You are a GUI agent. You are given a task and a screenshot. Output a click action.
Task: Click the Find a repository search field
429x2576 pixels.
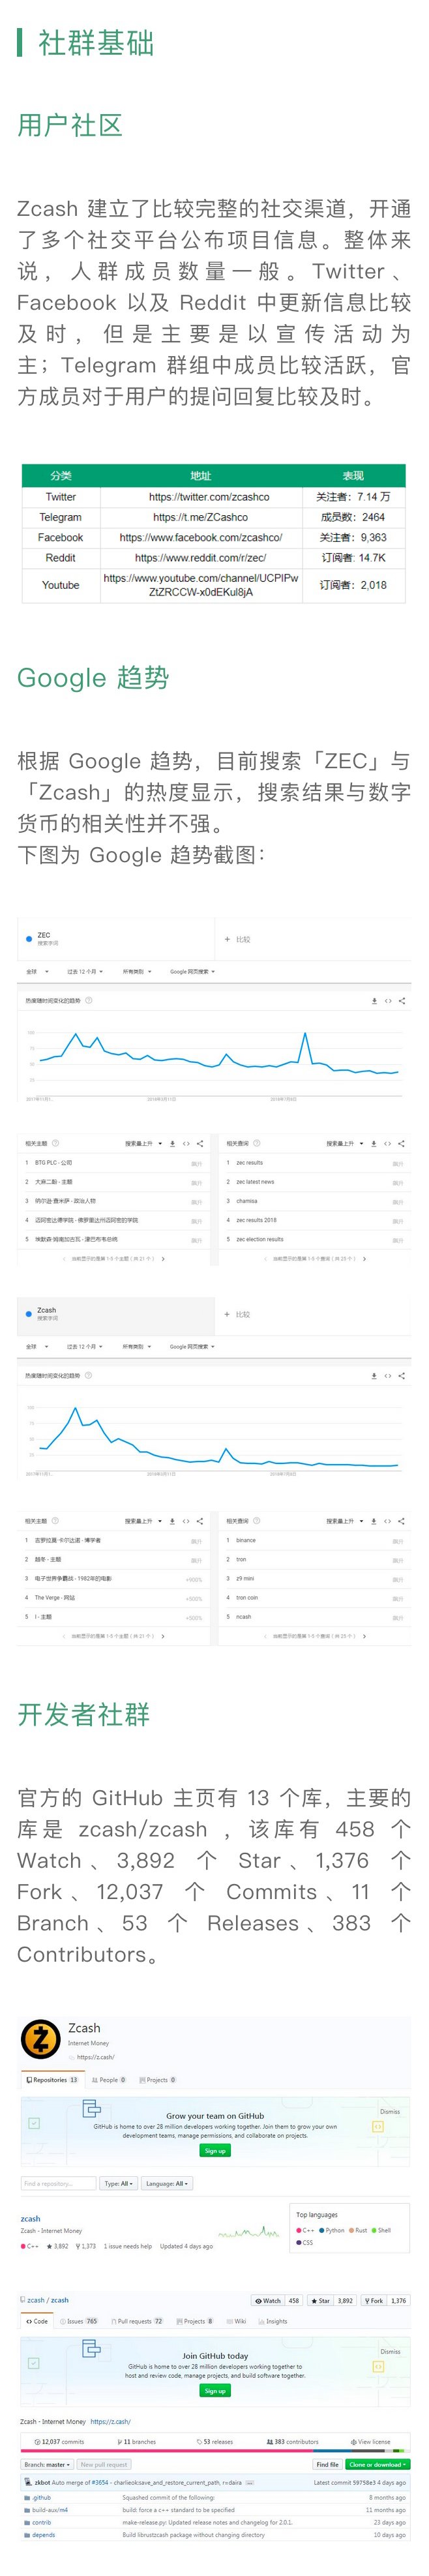click(x=59, y=2183)
